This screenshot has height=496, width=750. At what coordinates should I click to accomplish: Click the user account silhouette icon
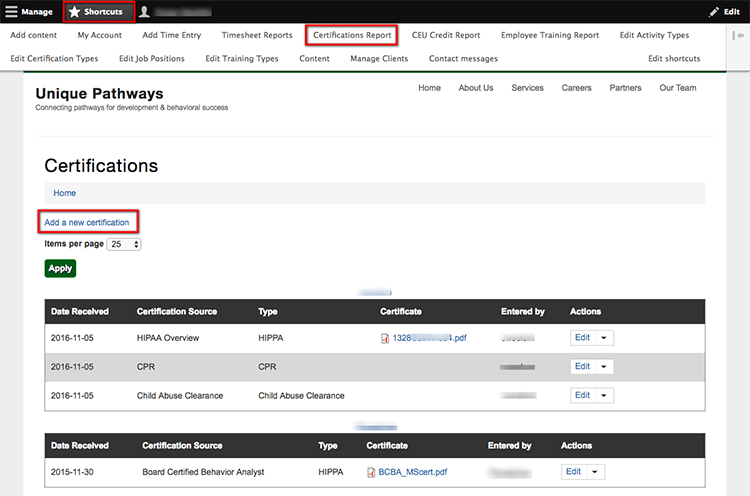click(x=145, y=11)
